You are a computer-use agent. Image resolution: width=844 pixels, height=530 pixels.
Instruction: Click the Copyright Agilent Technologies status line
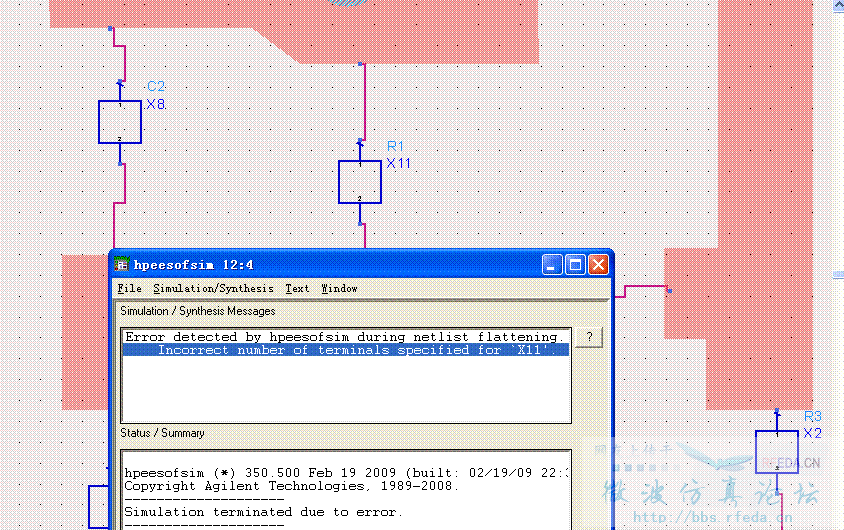(x=291, y=486)
